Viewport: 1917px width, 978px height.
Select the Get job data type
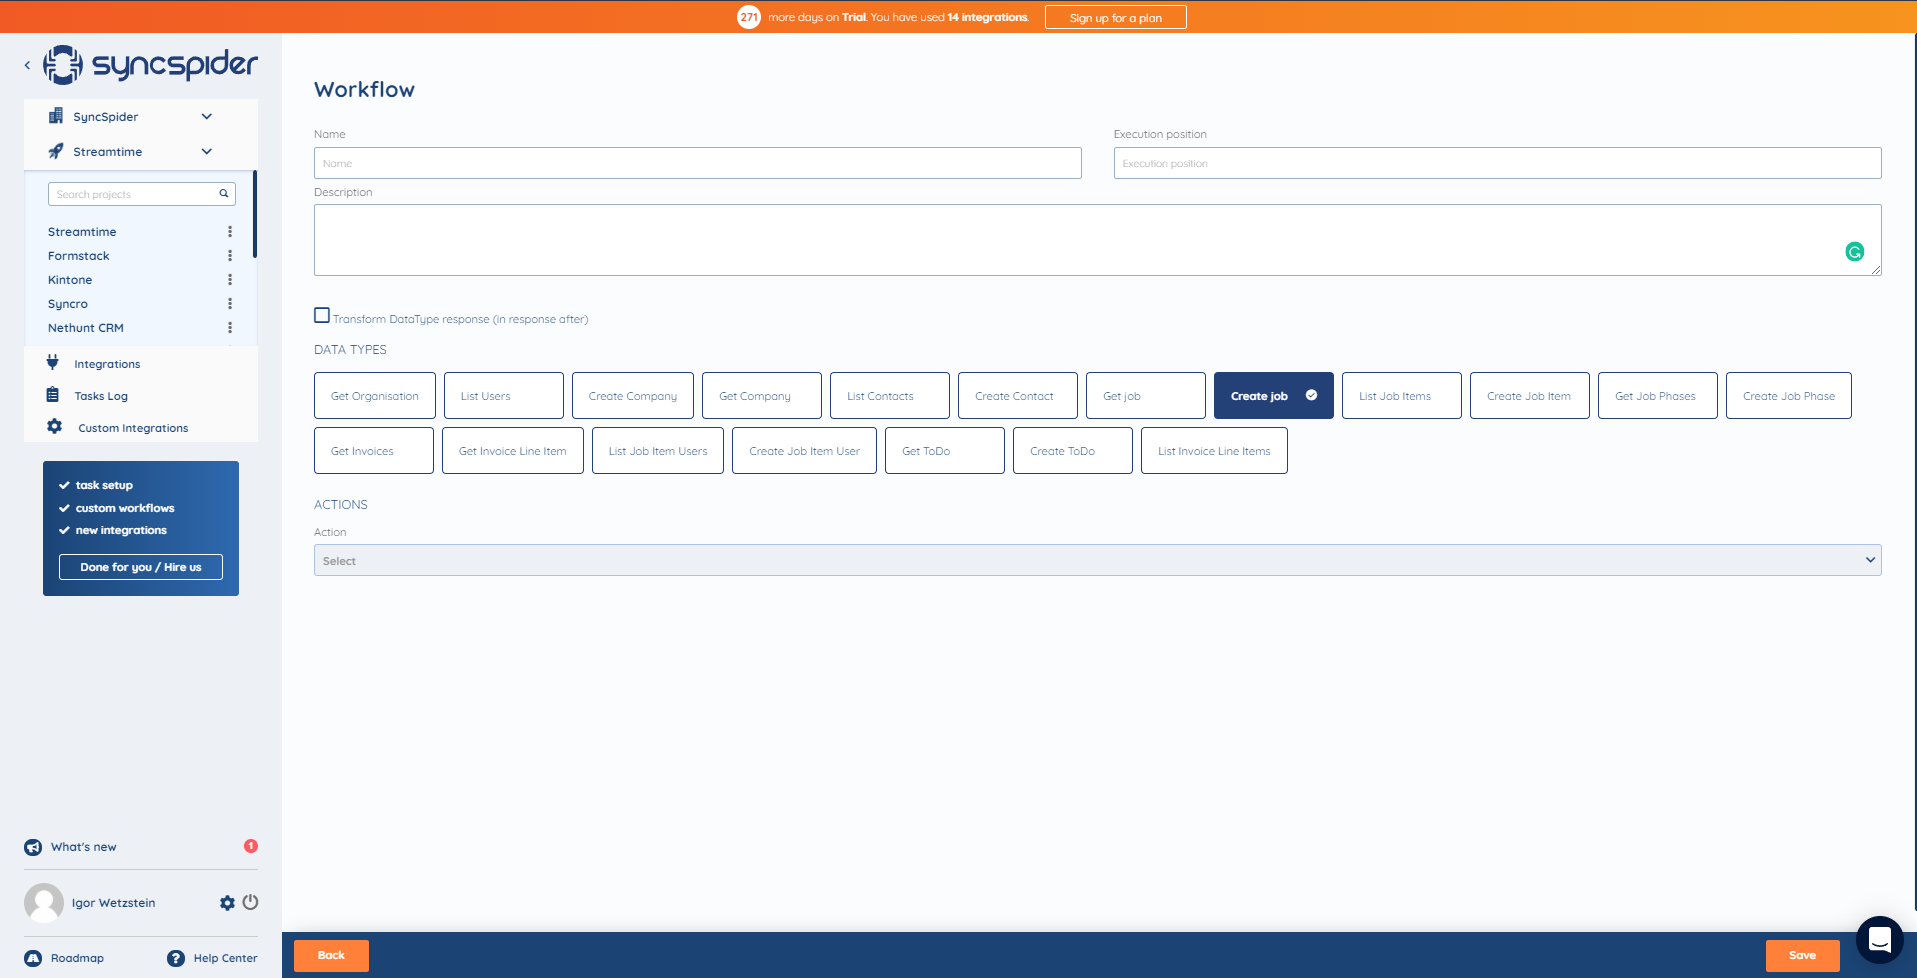(1146, 396)
